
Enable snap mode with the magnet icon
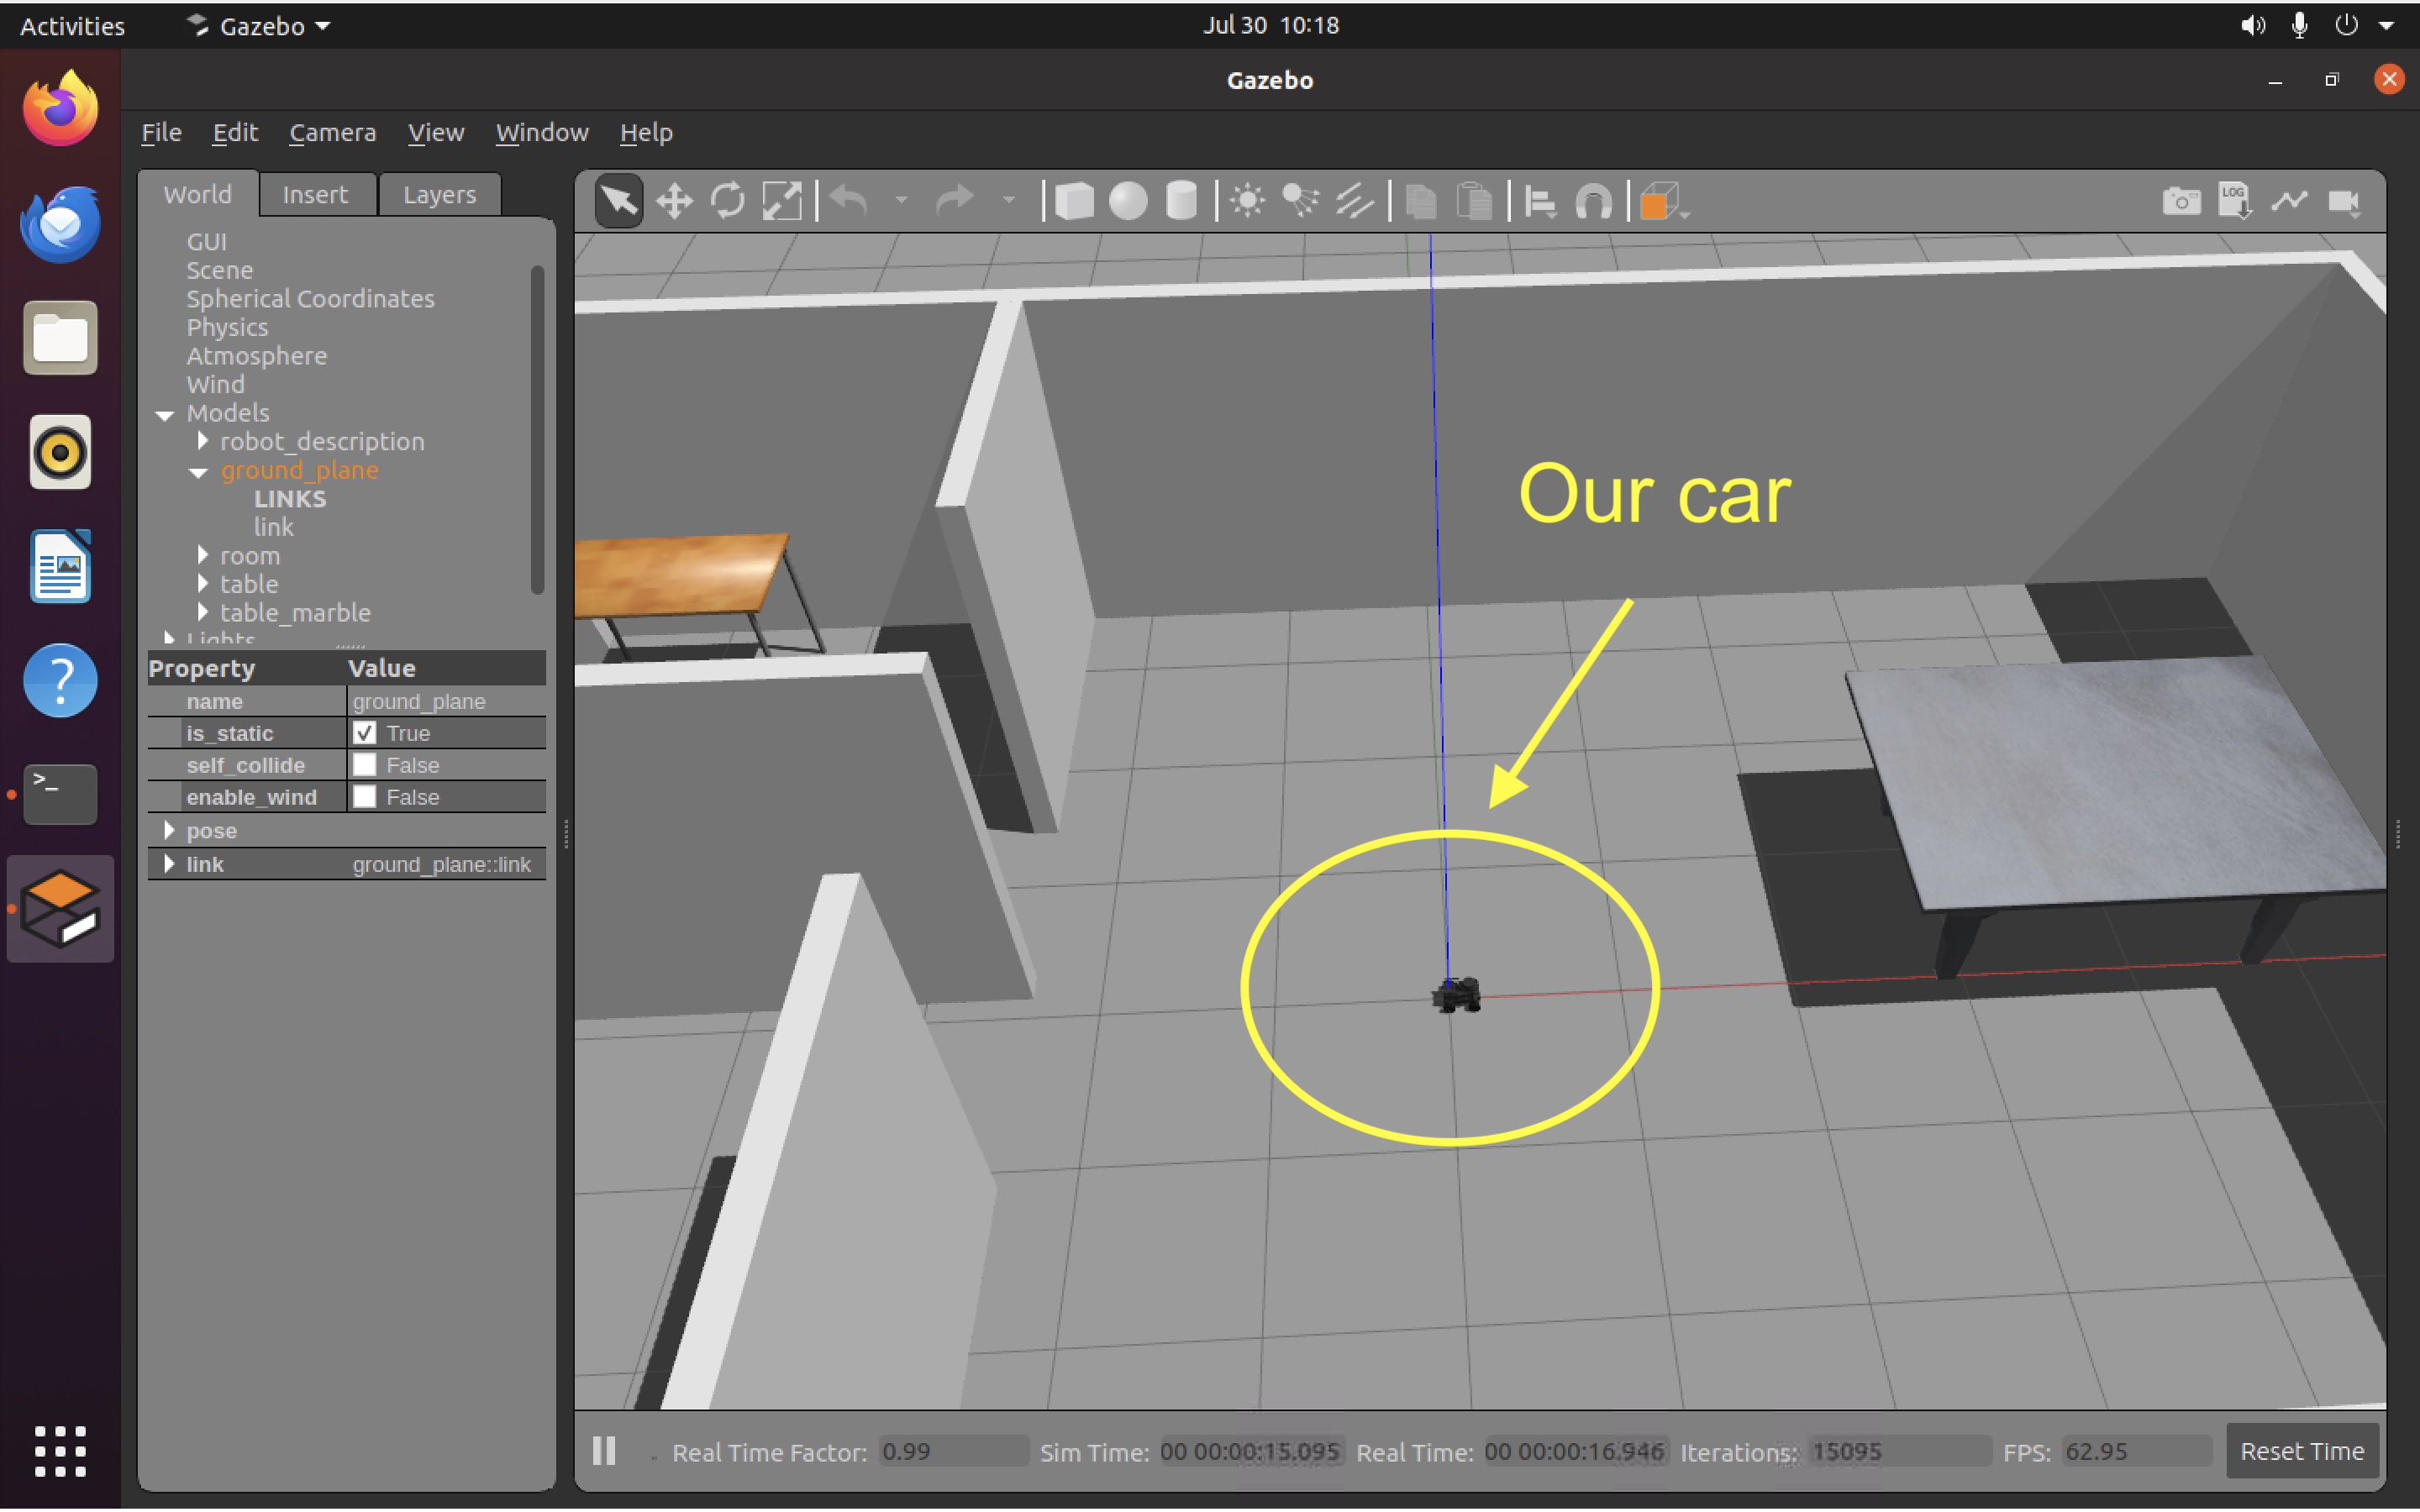tap(1594, 200)
